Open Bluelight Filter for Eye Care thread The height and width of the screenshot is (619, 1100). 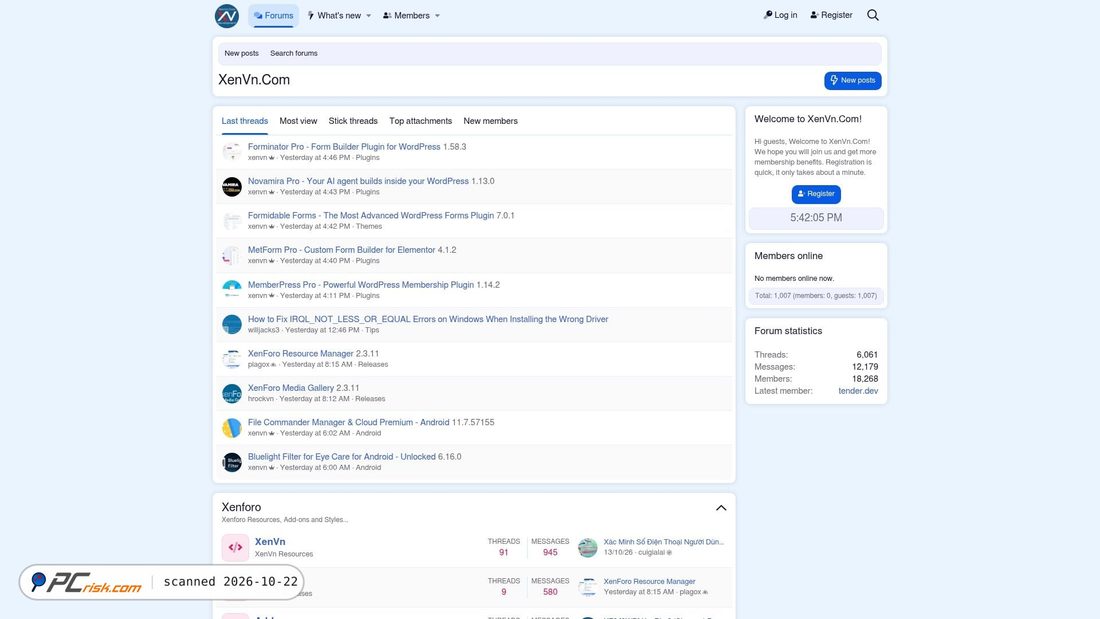342,457
